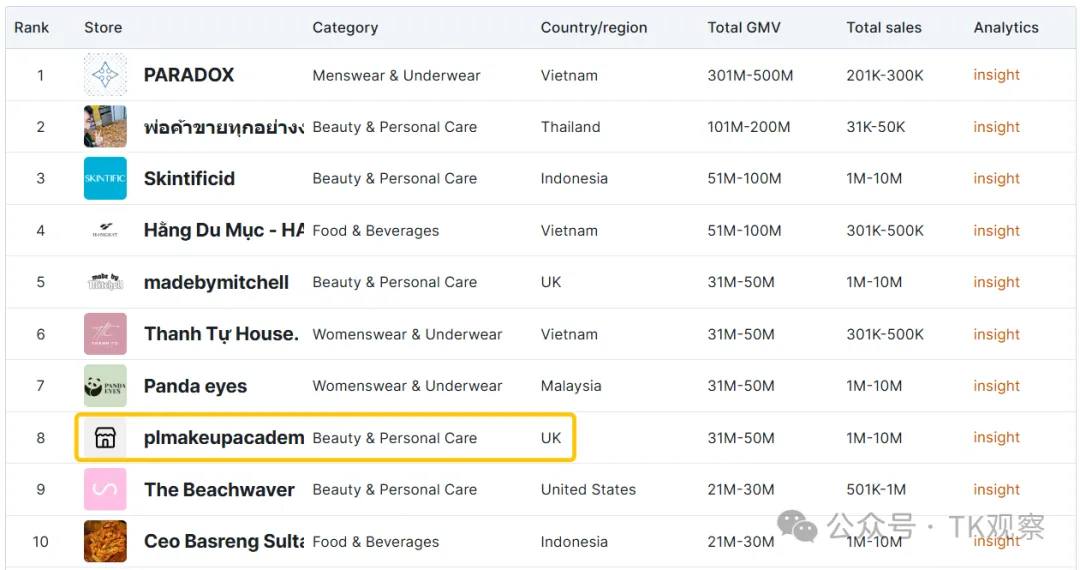Open insight link for madebymitchell
The height and width of the screenshot is (570, 1080).
pos(996,282)
